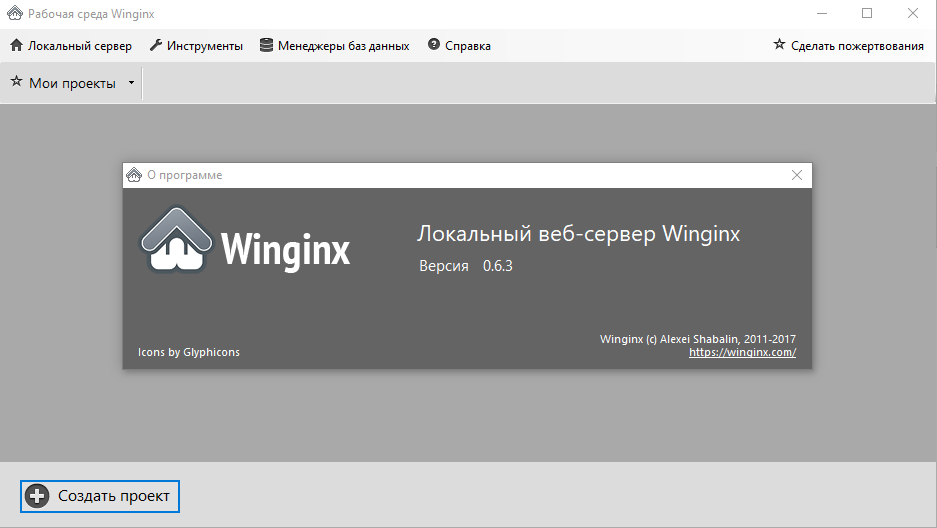Expand the Мои проекты dropdown arrow
937x528 pixels.
click(131, 83)
